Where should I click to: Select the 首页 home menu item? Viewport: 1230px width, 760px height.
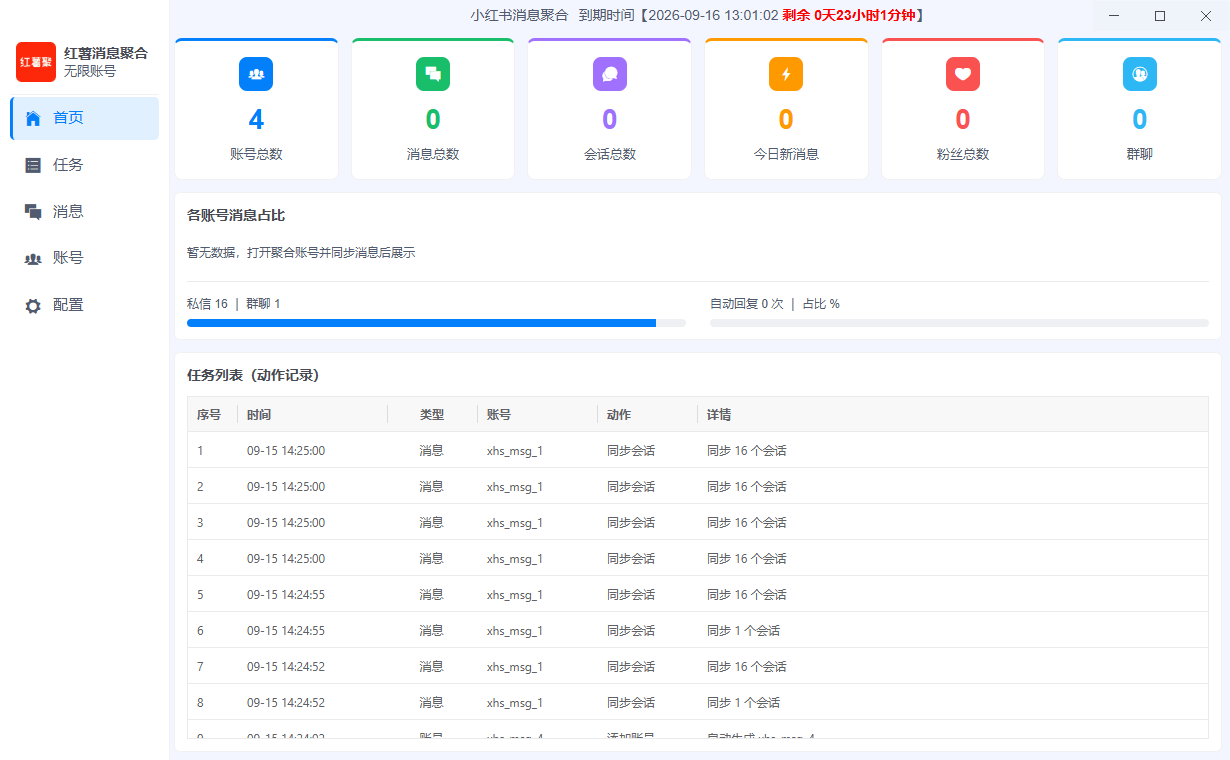click(x=85, y=118)
